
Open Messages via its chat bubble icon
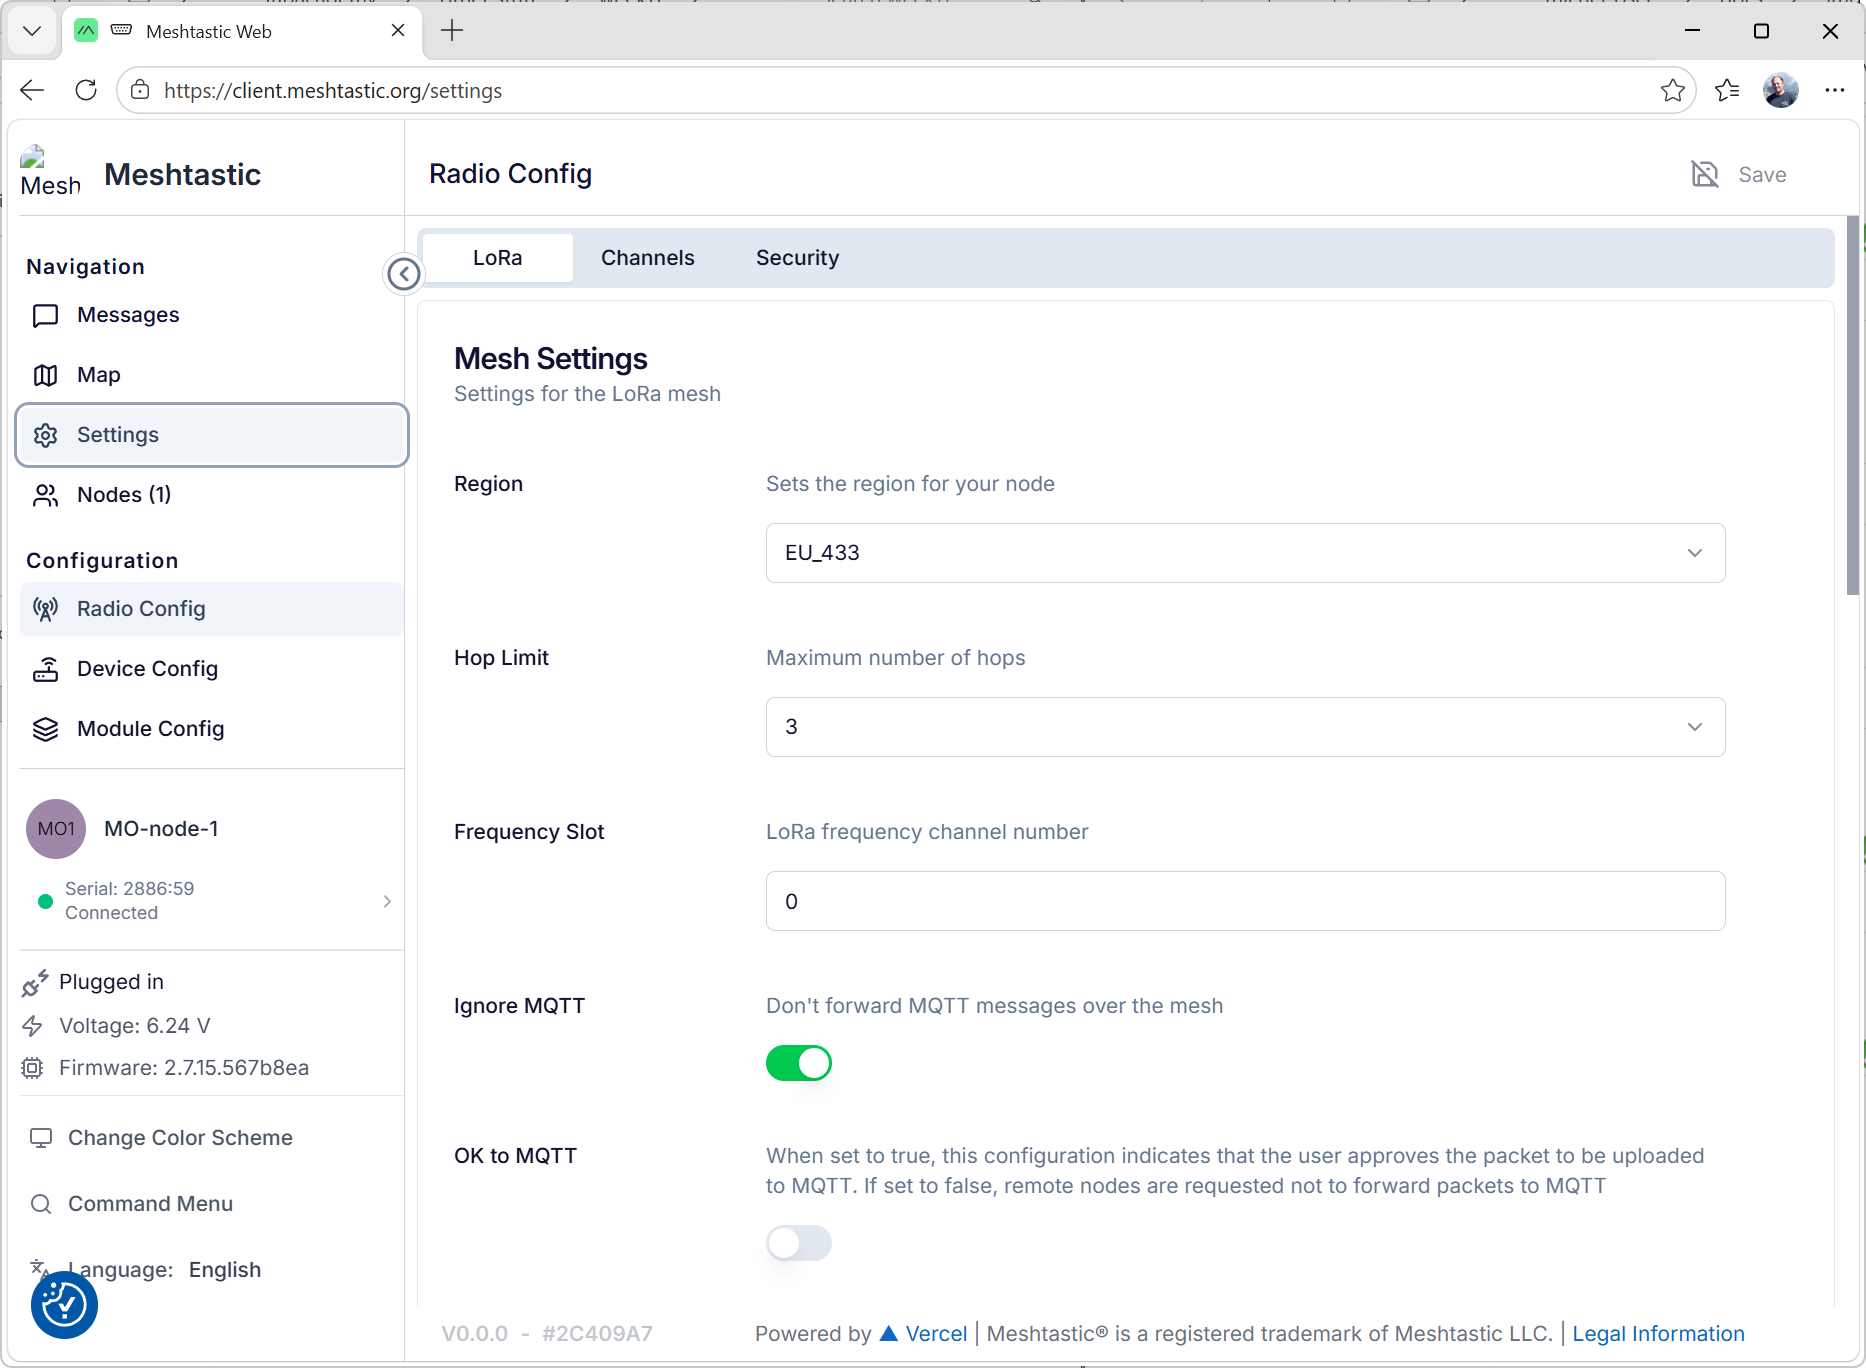coord(45,316)
